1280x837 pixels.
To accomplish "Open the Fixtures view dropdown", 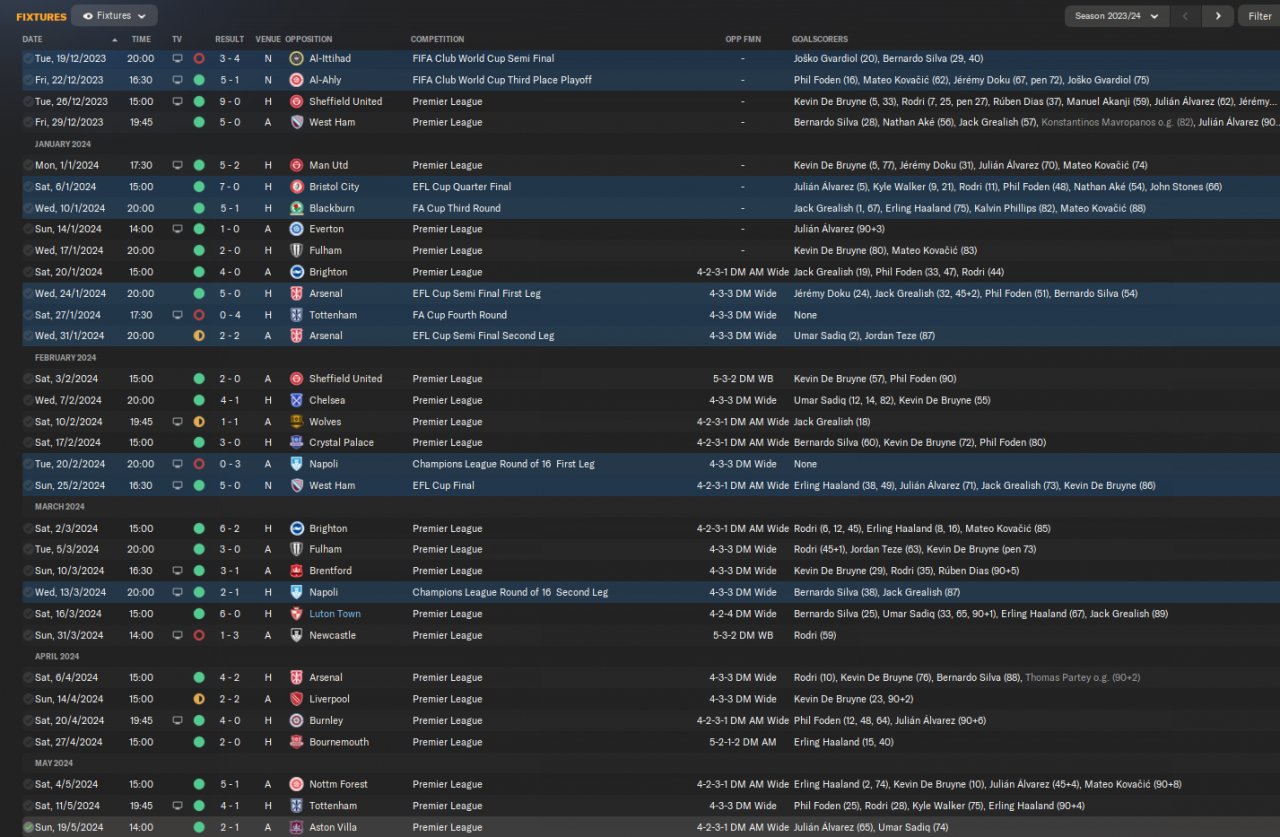I will (114, 16).
